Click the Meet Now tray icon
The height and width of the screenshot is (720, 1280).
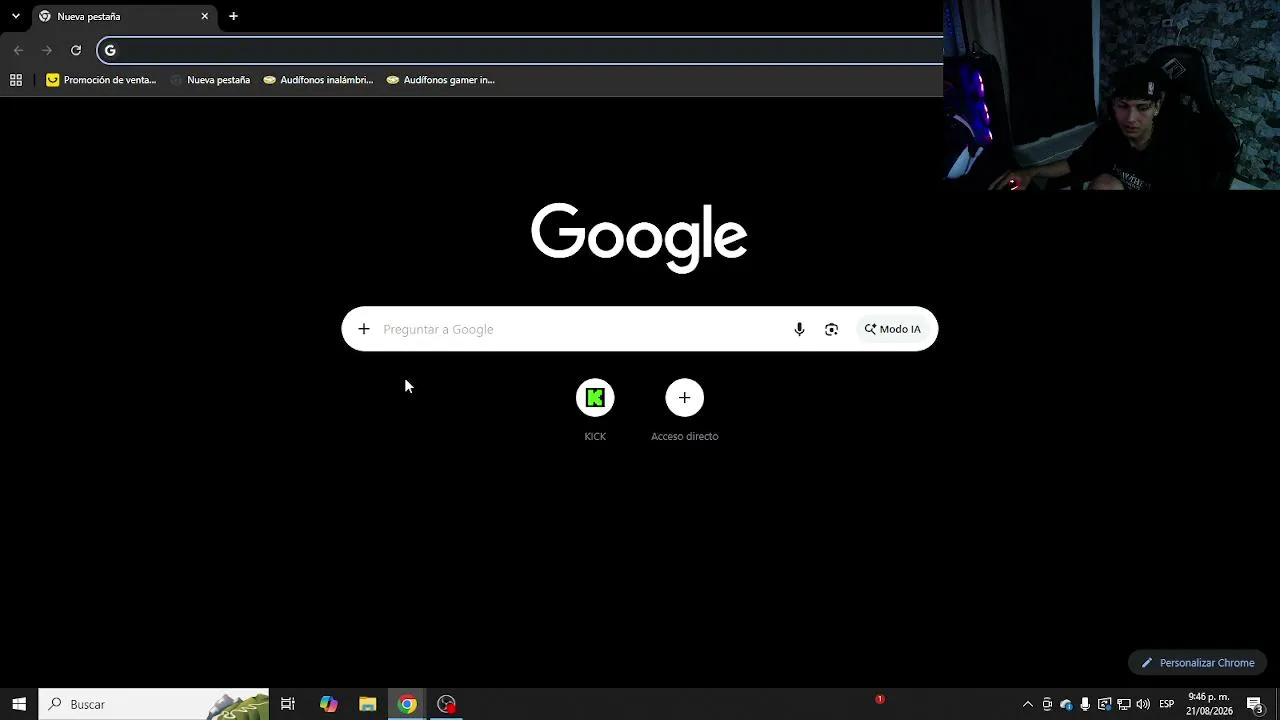(1047, 704)
